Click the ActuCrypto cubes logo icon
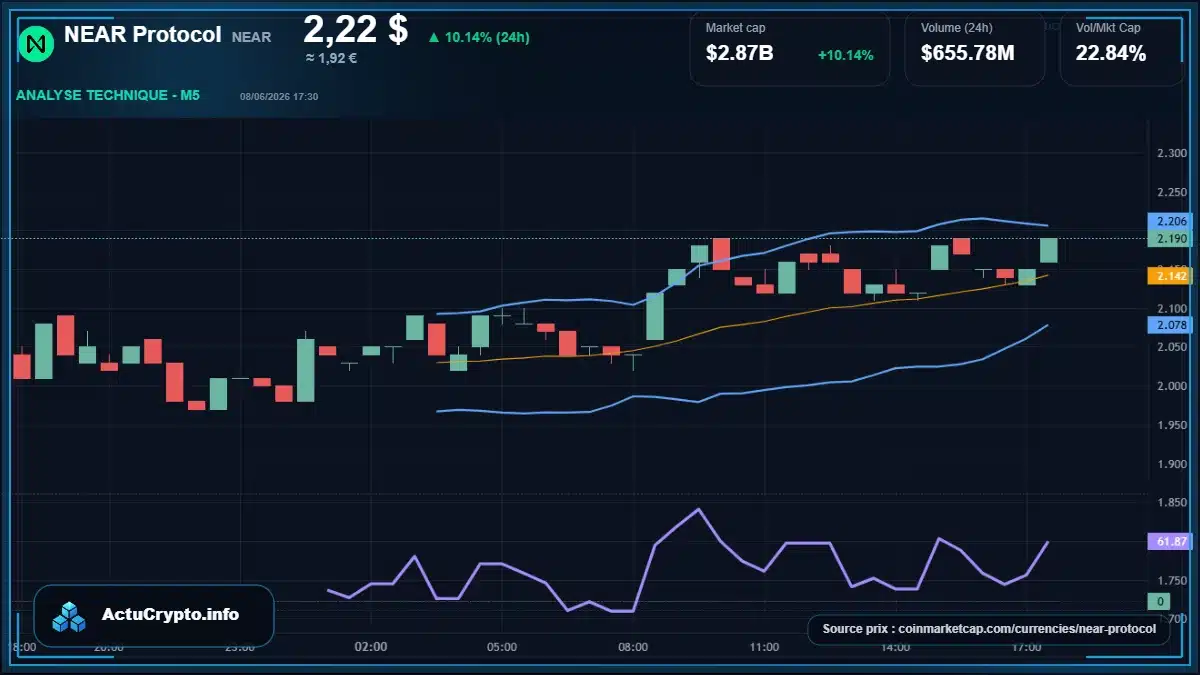 (70, 616)
